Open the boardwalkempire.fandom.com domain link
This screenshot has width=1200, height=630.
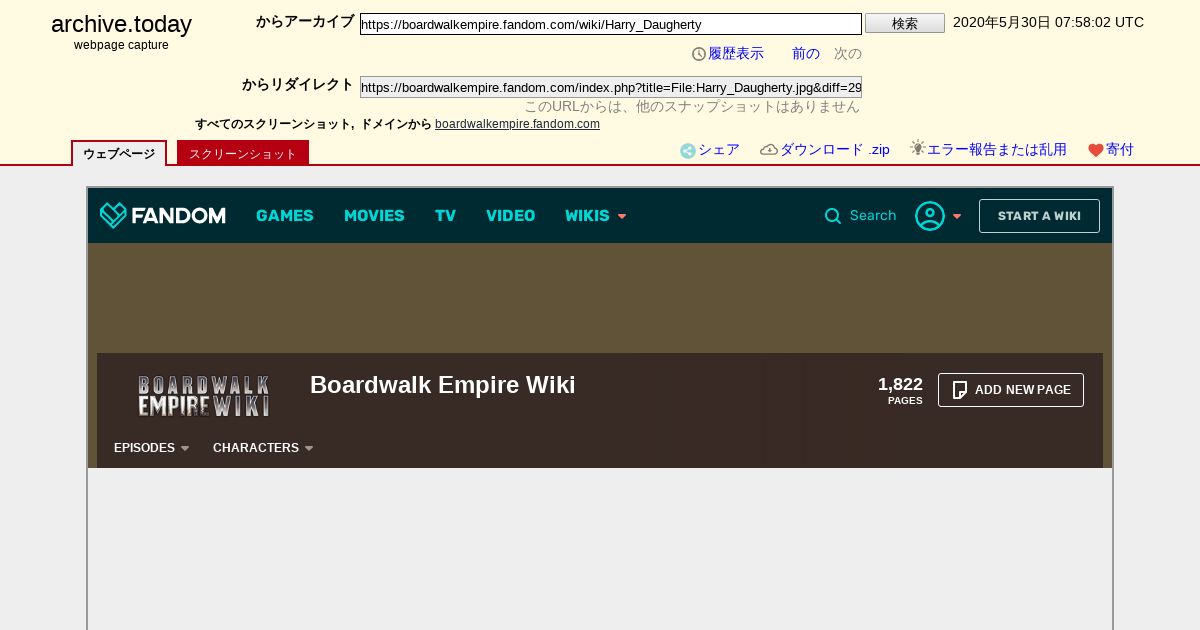[x=517, y=124]
